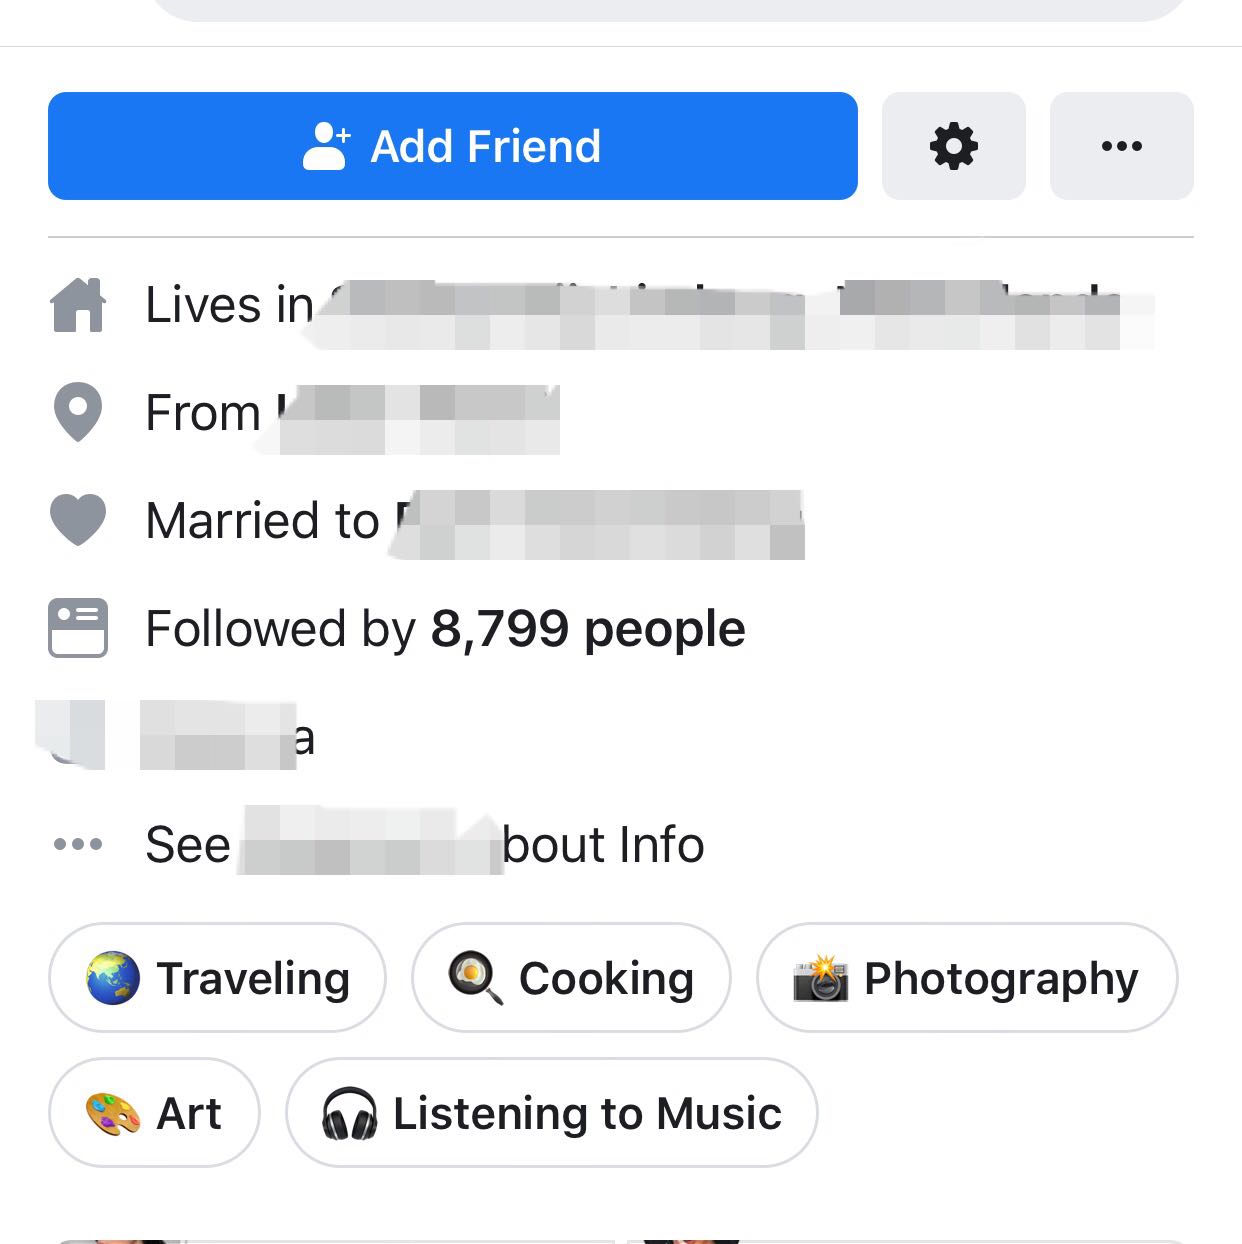This screenshot has width=1242, height=1244.
Task: Tap the ellipsis icon before See About Info
Action: point(78,844)
